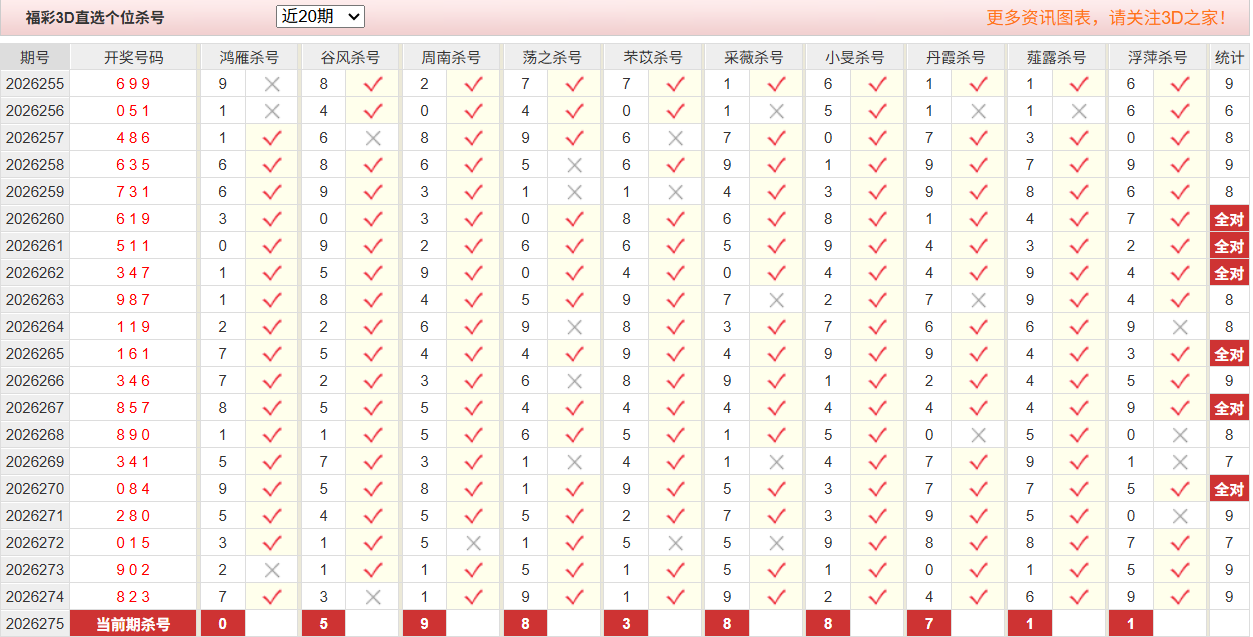Click the period number 2026255
The image size is (1253, 637).
coord(35,84)
